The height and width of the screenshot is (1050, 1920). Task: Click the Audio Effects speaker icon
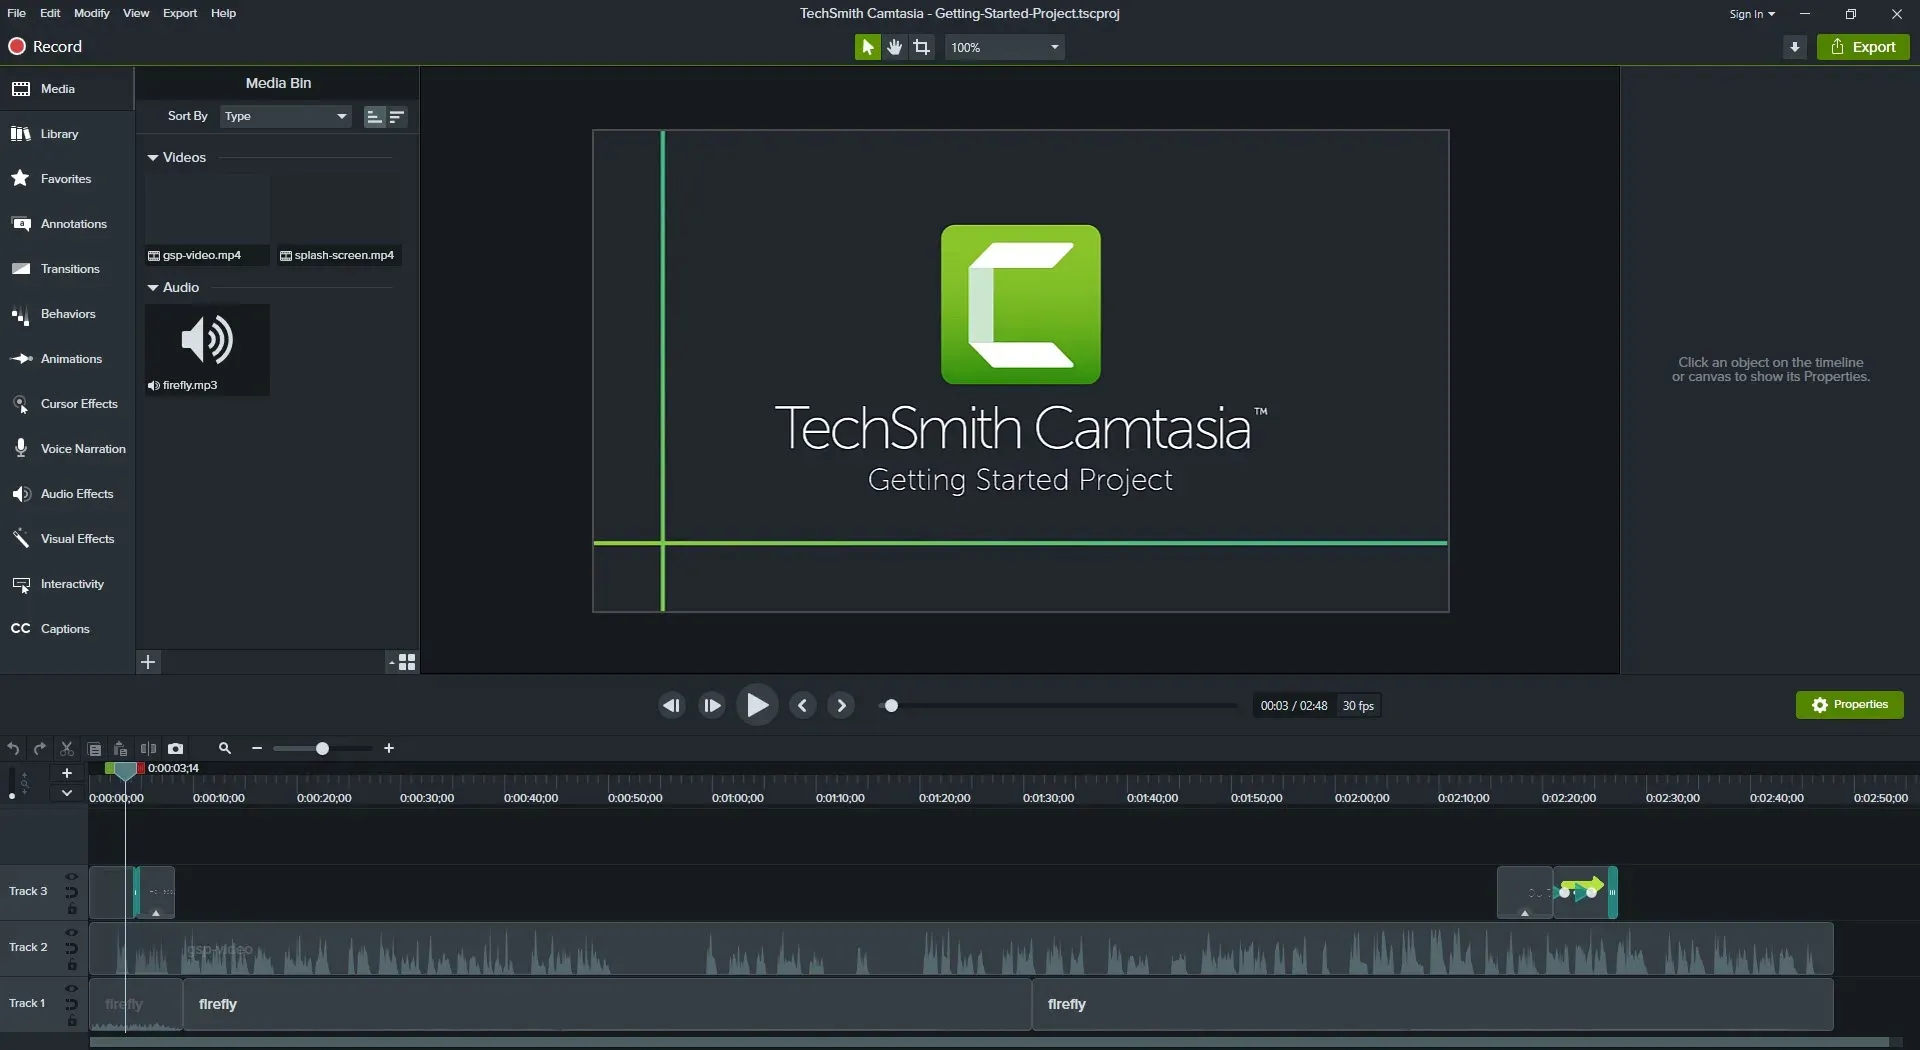tap(21, 494)
